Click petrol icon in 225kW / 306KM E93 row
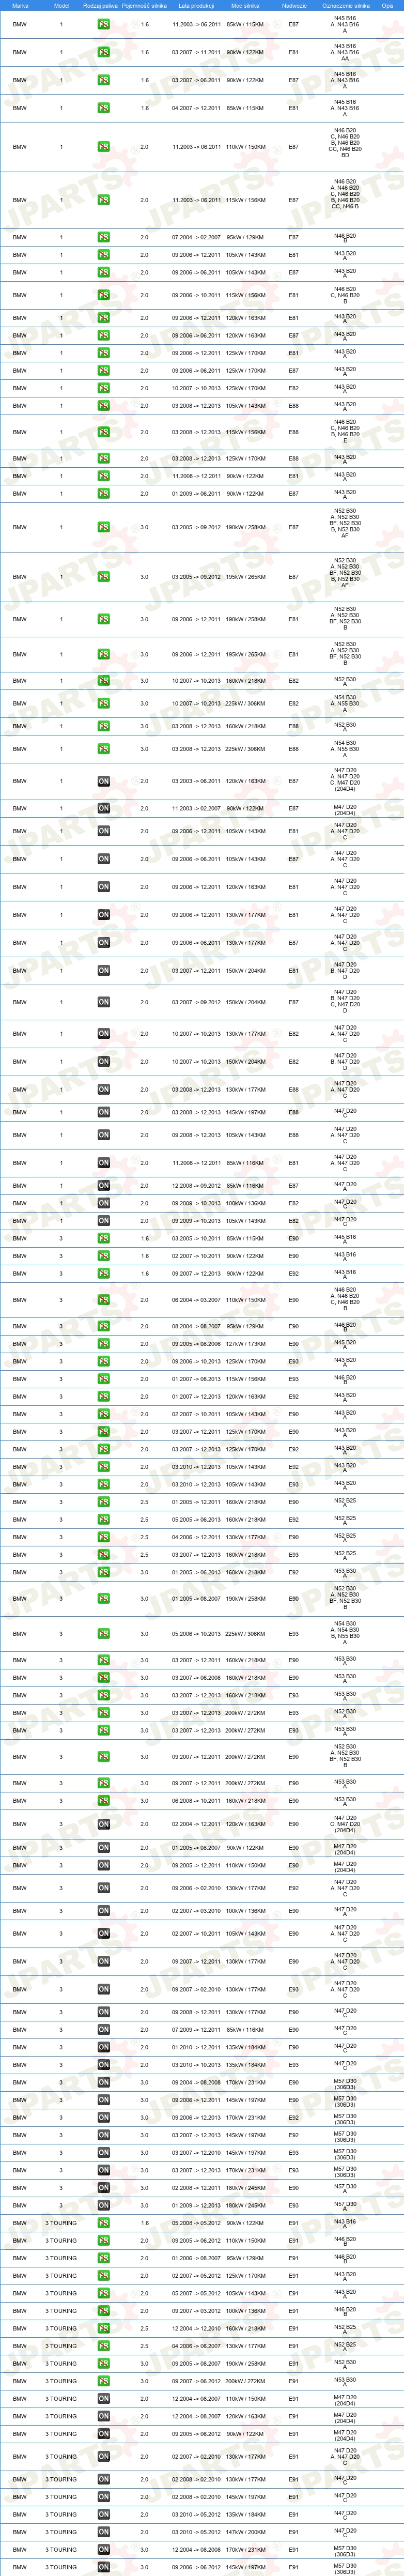The width and height of the screenshot is (404, 2576). pyautogui.click(x=103, y=1634)
